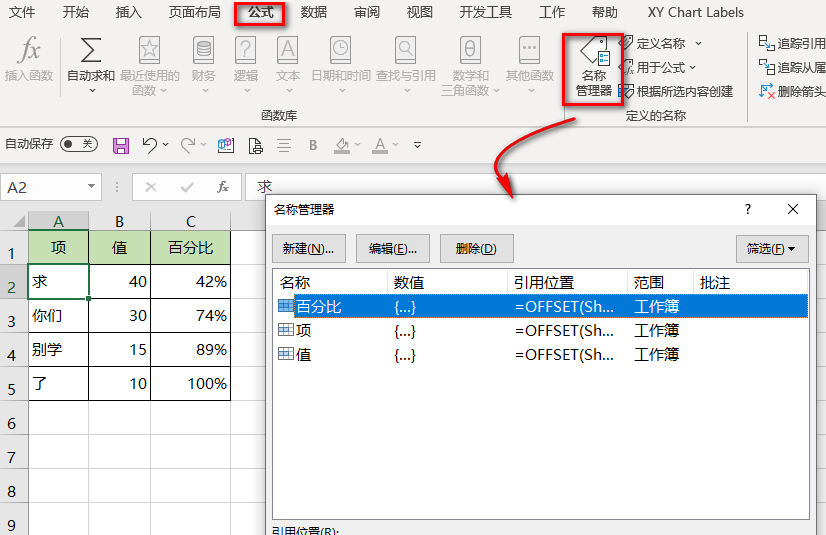Switch to the Developer (开发工具) tab

486,12
